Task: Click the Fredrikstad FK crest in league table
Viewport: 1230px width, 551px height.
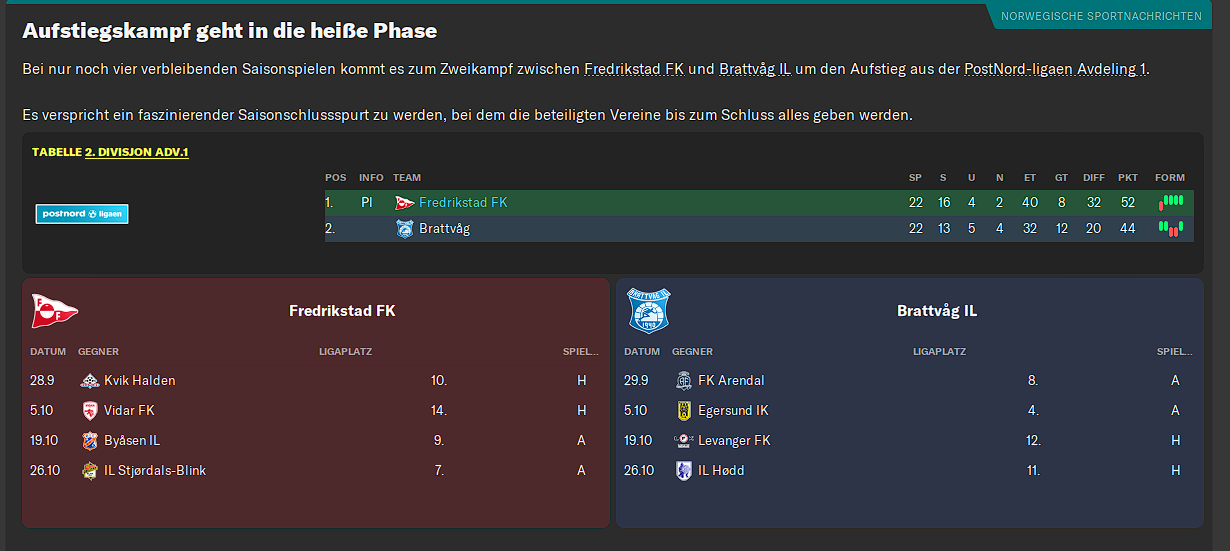Action: point(404,203)
